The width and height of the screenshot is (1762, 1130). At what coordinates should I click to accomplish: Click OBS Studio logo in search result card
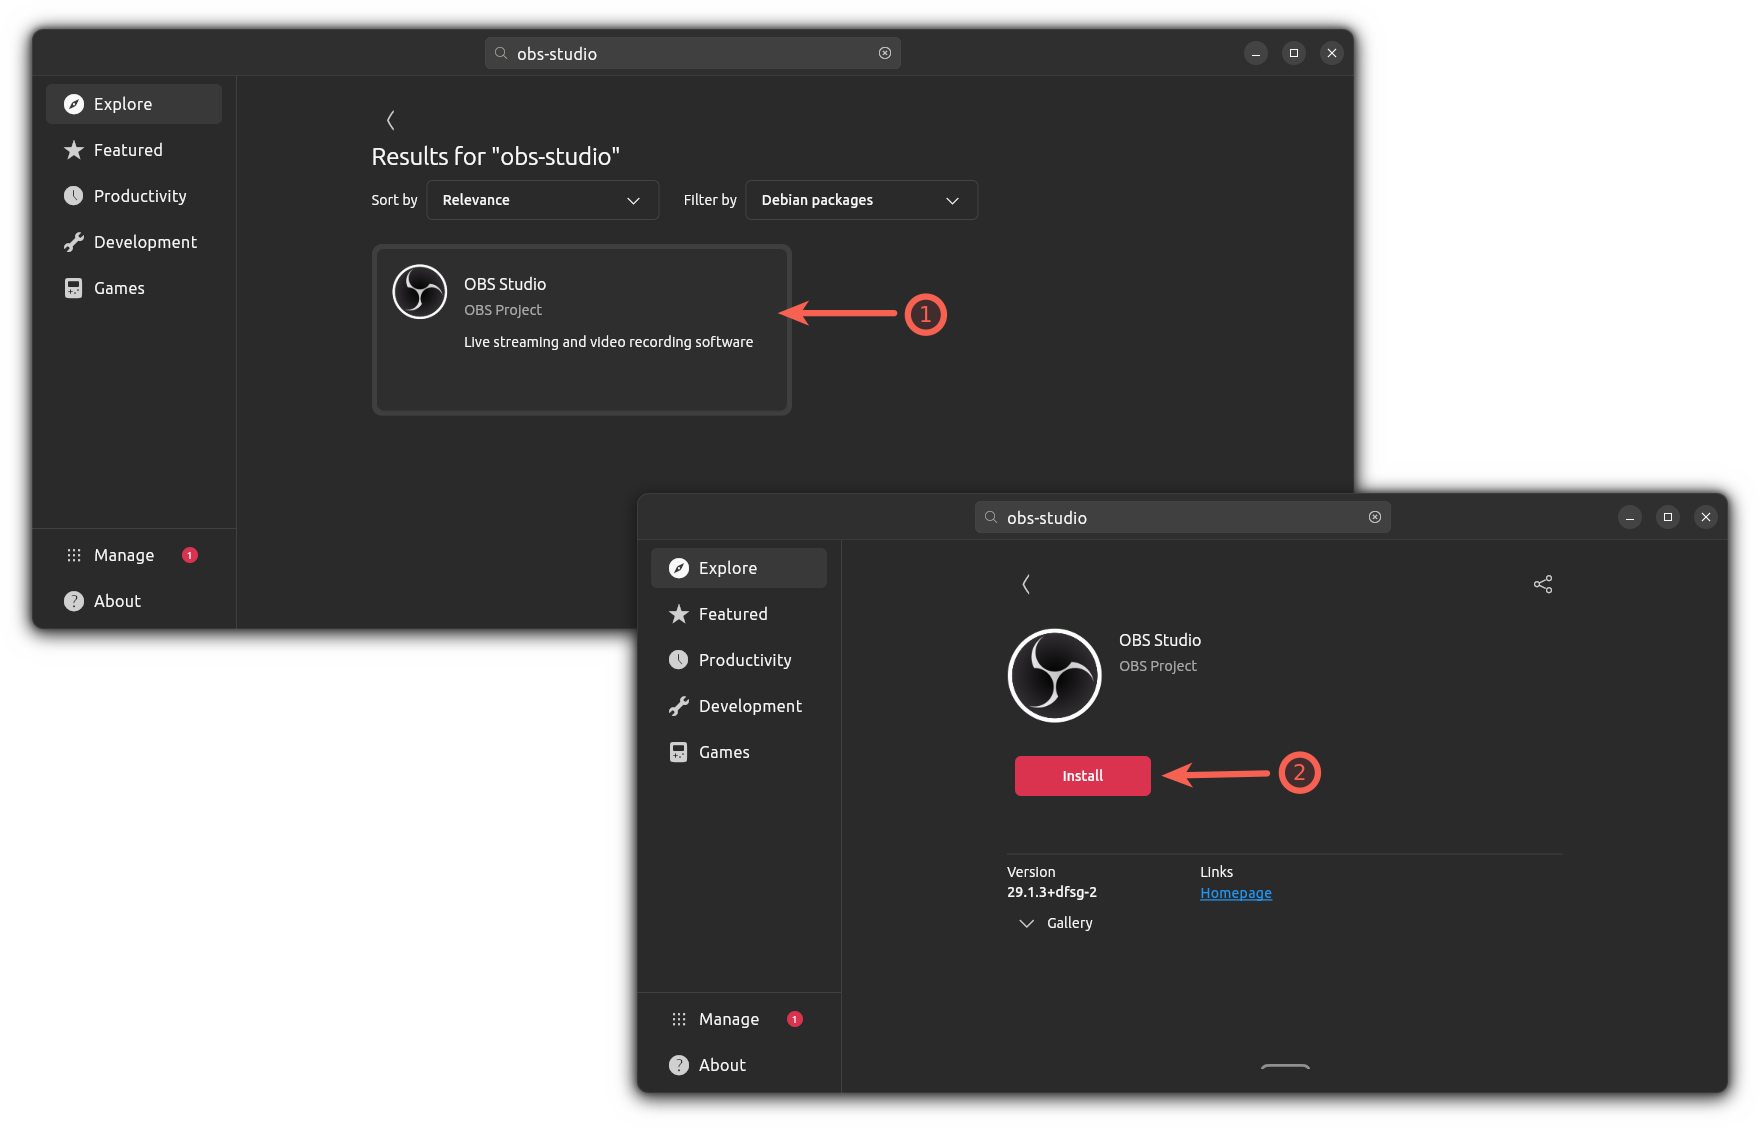pyautogui.click(x=420, y=292)
